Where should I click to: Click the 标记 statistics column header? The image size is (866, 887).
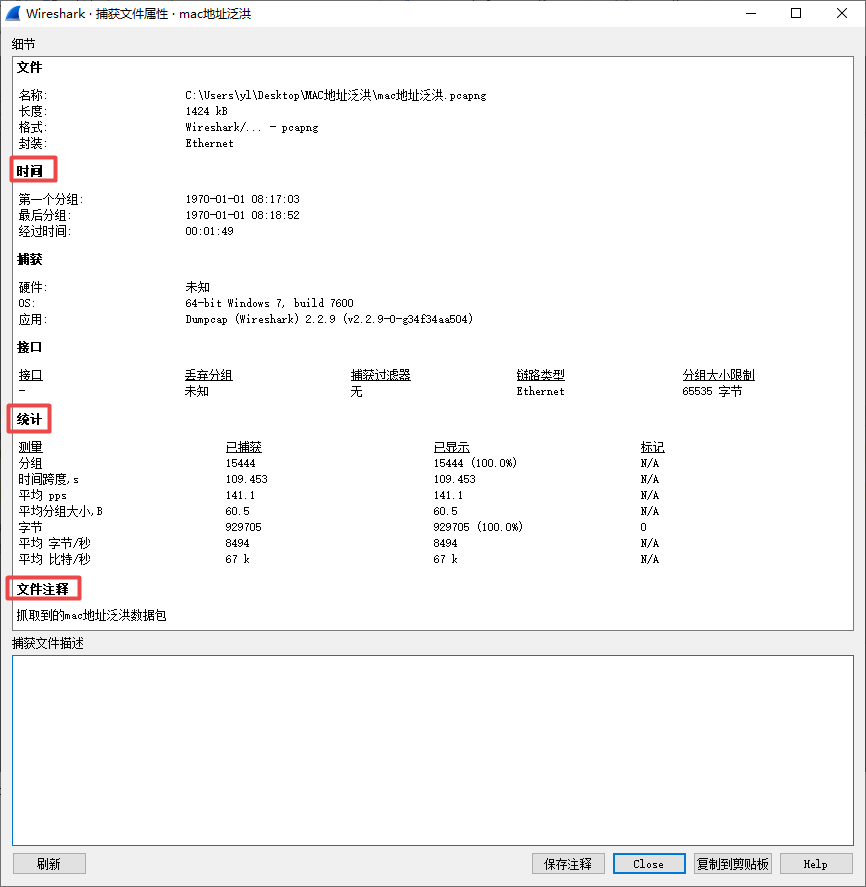[x=652, y=447]
